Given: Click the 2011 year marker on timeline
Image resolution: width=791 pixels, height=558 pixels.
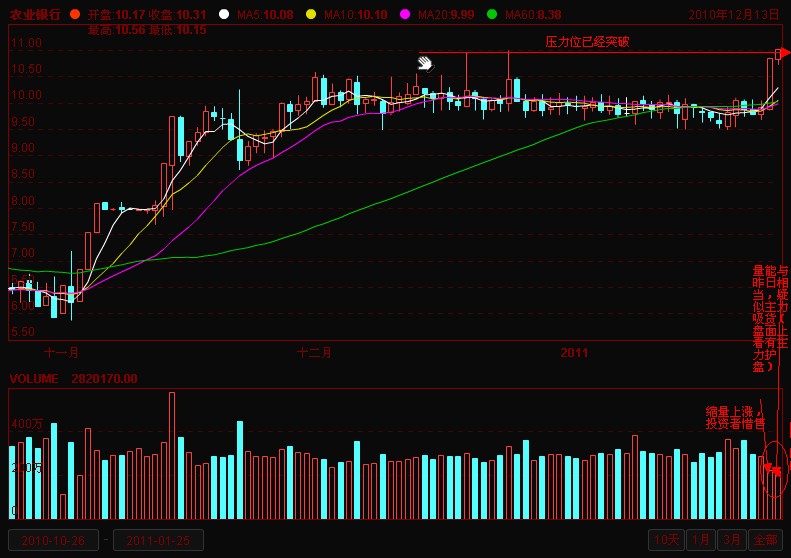Looking at the screenshot, I should [574, 352].
